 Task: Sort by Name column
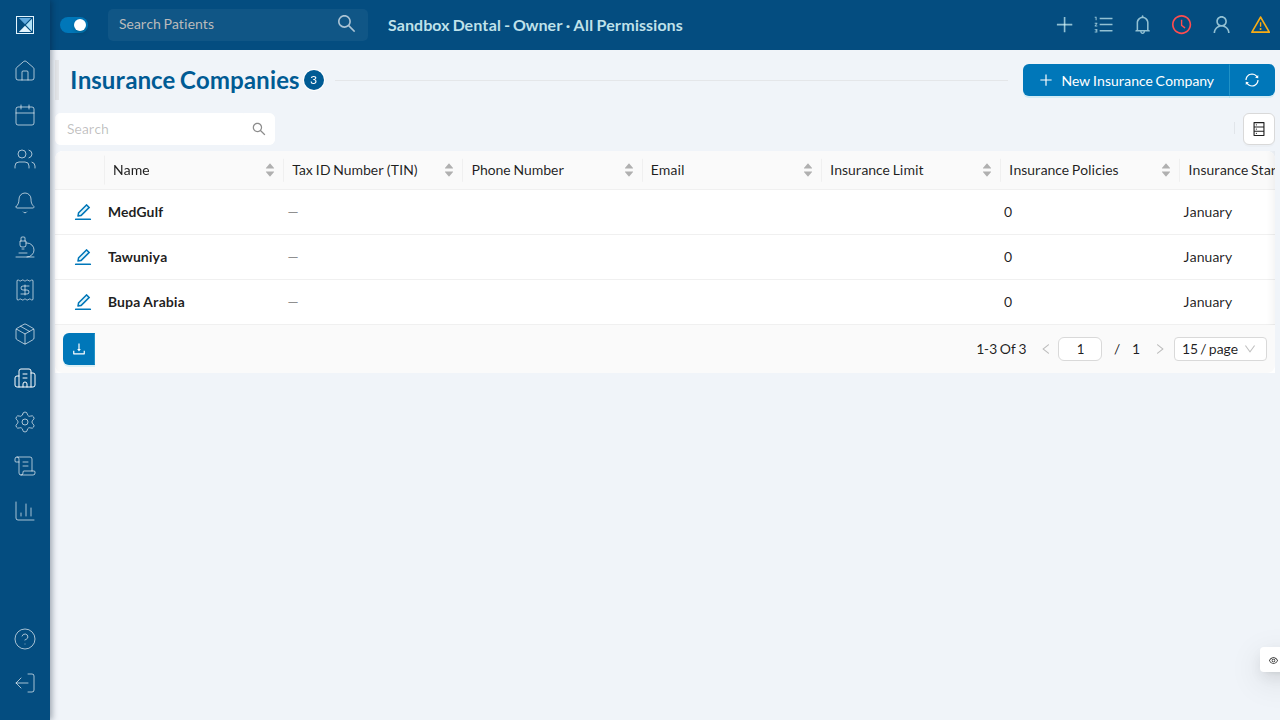click(270, 170)
